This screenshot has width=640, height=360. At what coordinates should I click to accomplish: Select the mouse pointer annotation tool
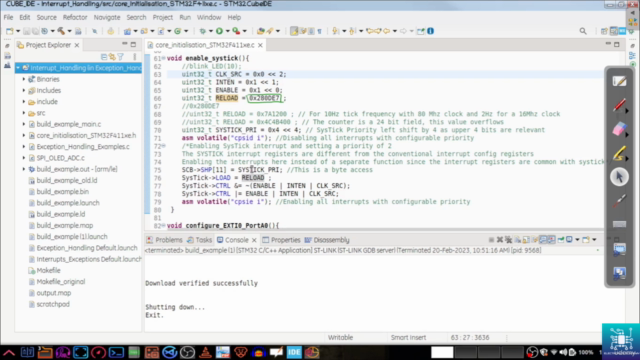[x=619, y=177]
